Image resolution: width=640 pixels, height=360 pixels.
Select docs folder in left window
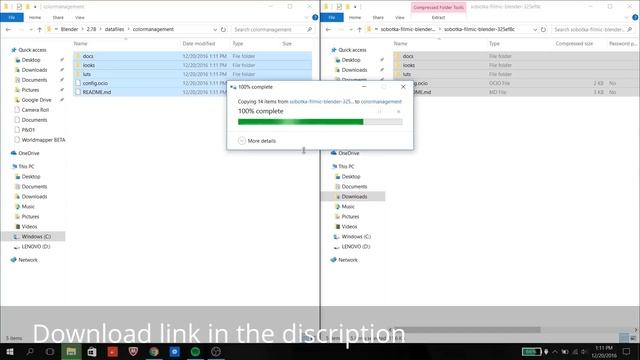pyautogui.click(x=192, y=56)
